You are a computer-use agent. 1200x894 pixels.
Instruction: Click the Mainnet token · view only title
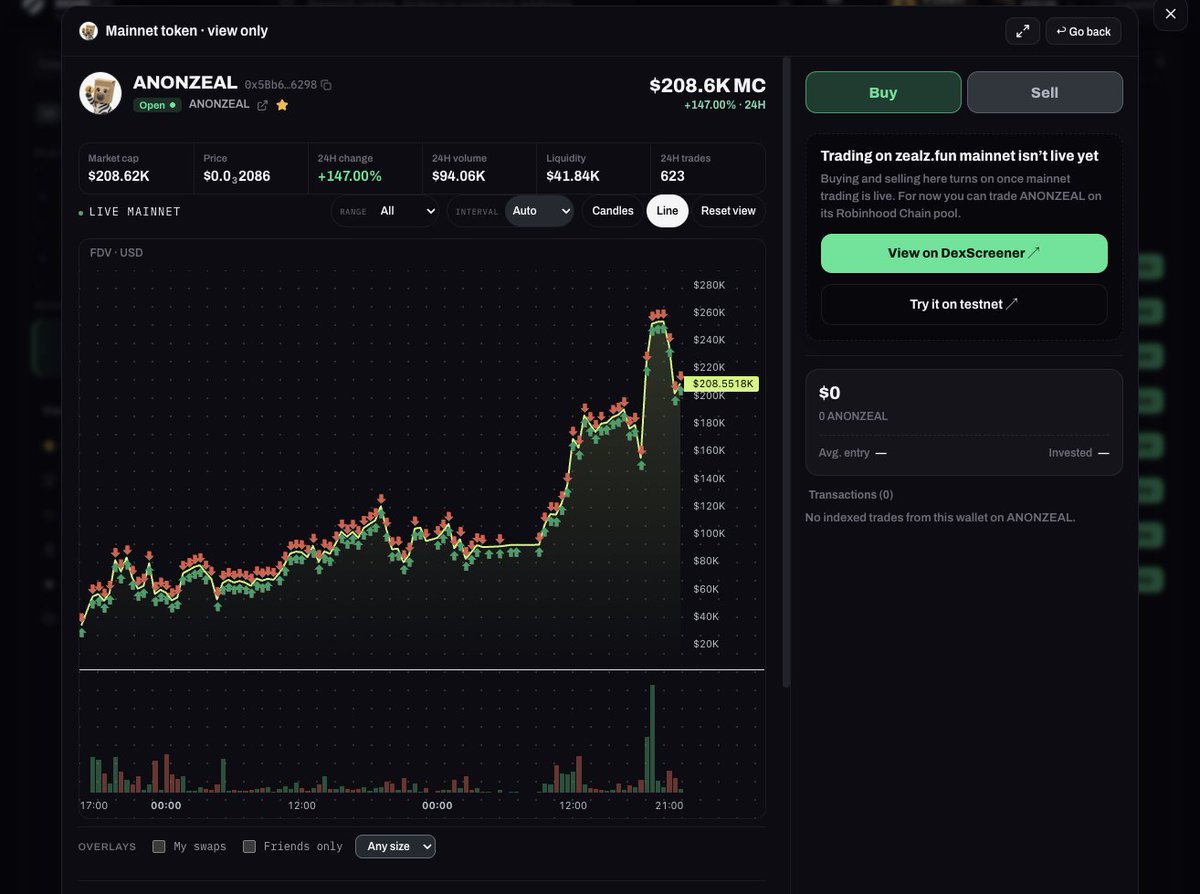coord(187,31)
